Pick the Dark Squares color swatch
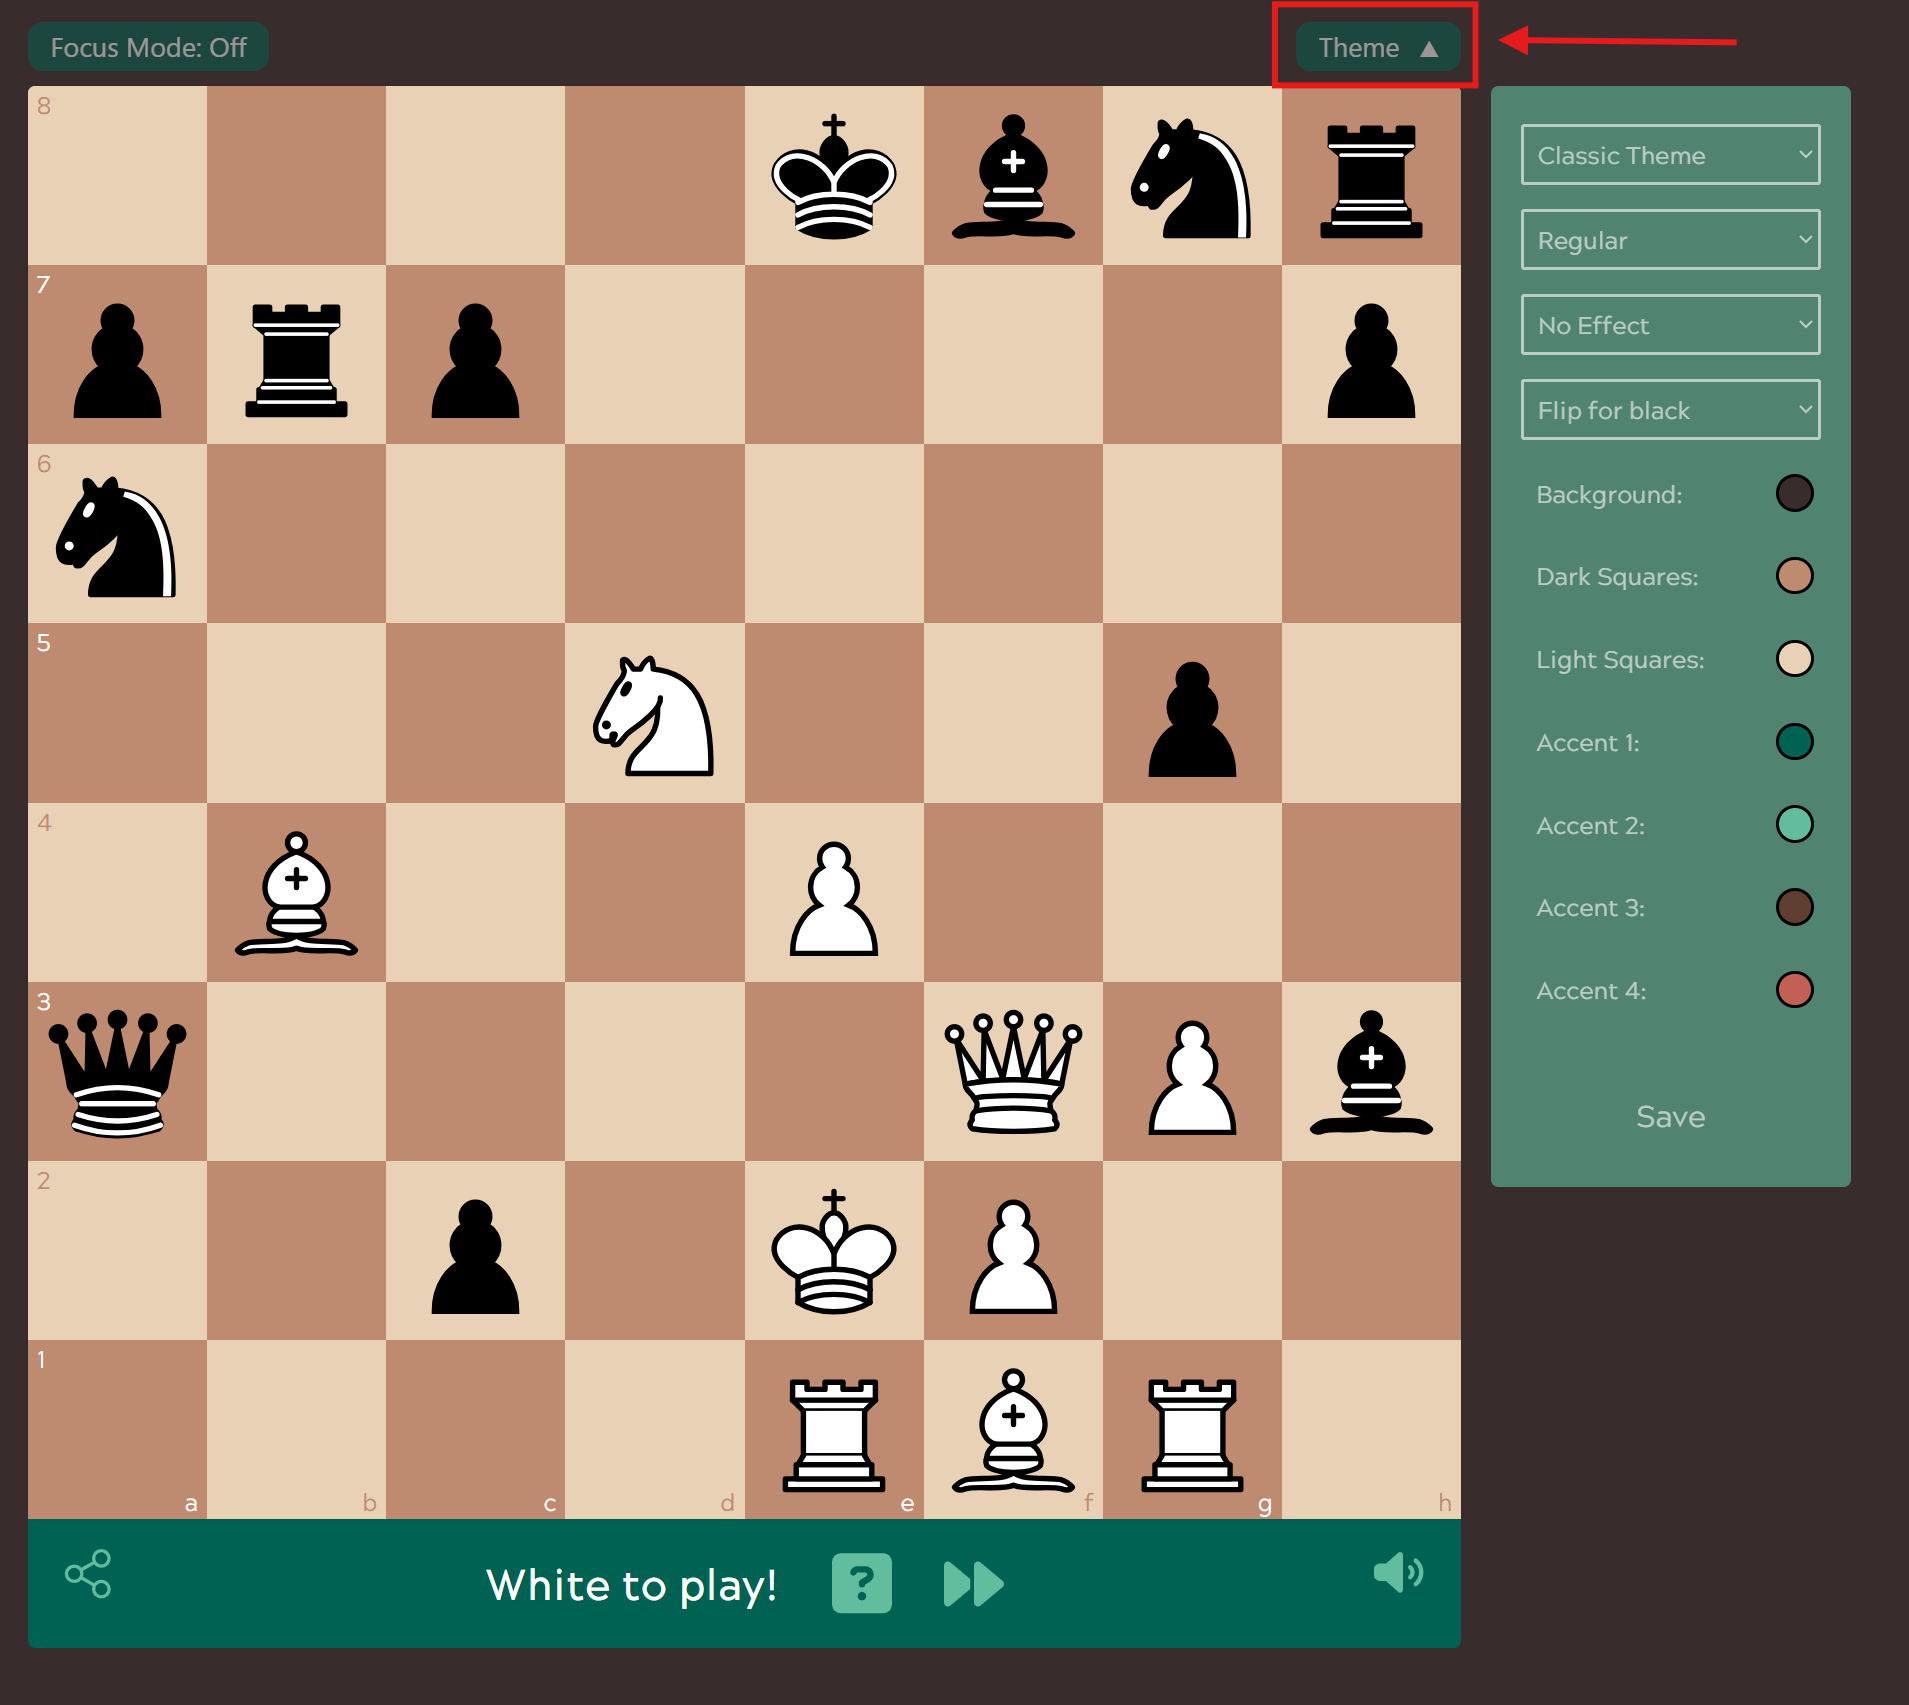The width and height of the screenshot is (1909, 1705). [x=1795, y=576]
